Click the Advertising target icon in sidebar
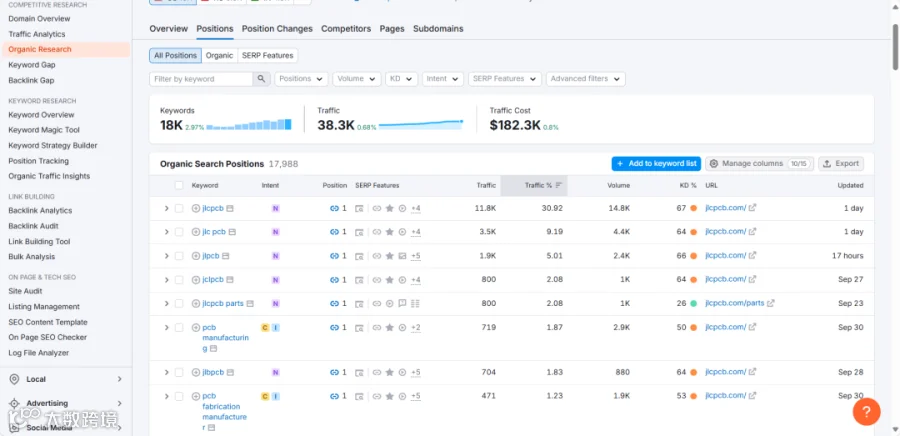The image size is (900, 436). click(14, 403)
